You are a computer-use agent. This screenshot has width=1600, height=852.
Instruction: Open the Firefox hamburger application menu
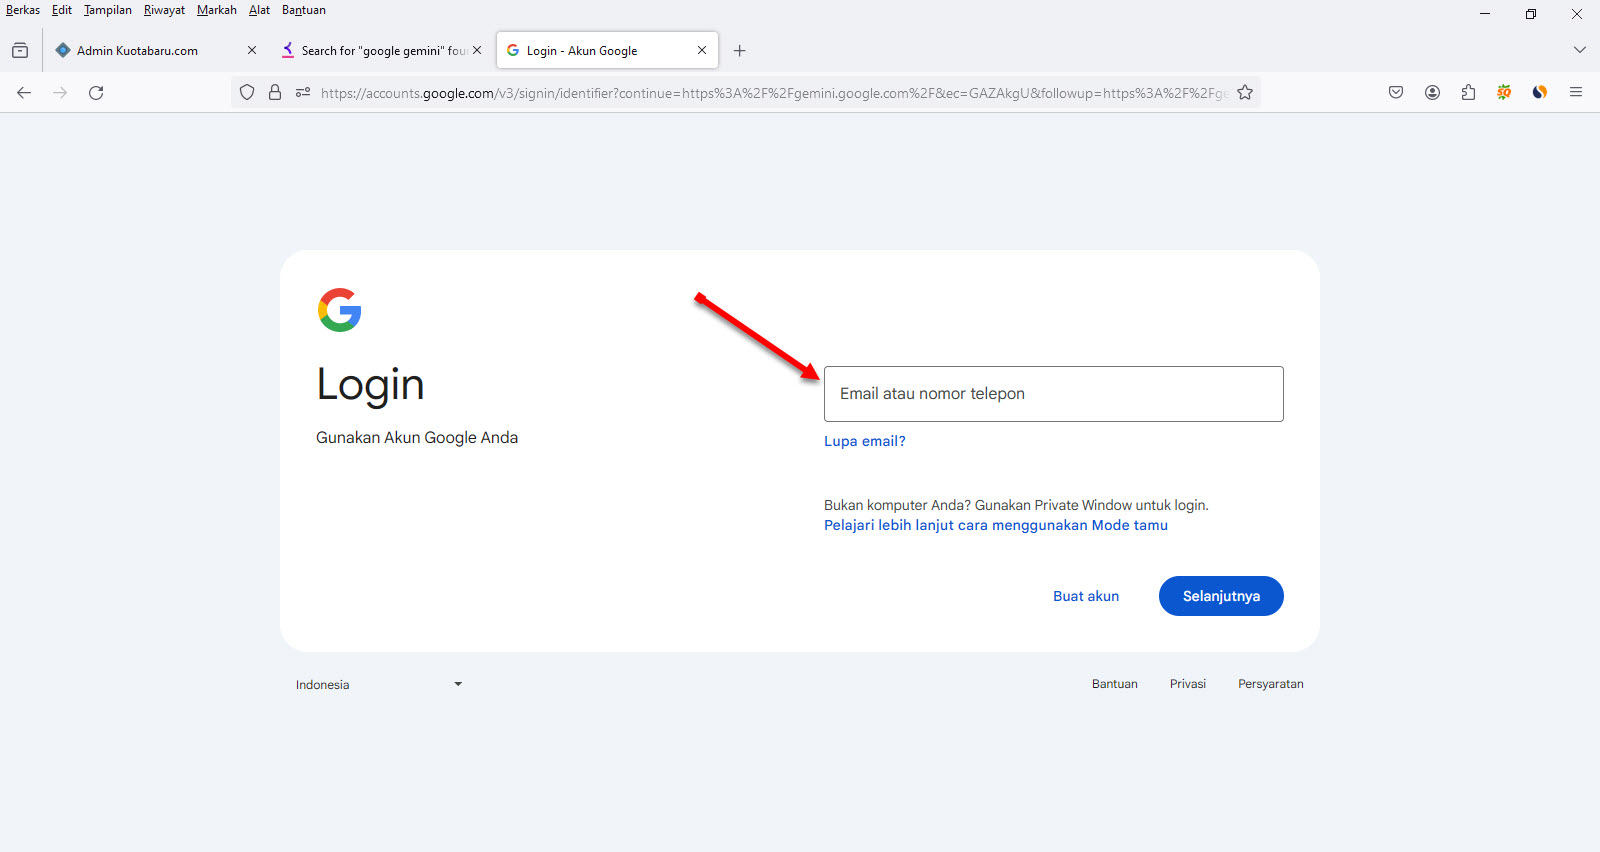[x=1576, y=93]
